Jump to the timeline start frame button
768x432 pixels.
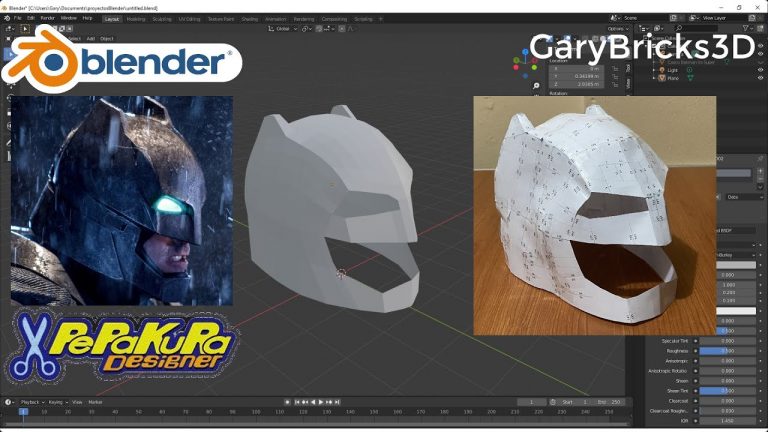pos(297,402)
